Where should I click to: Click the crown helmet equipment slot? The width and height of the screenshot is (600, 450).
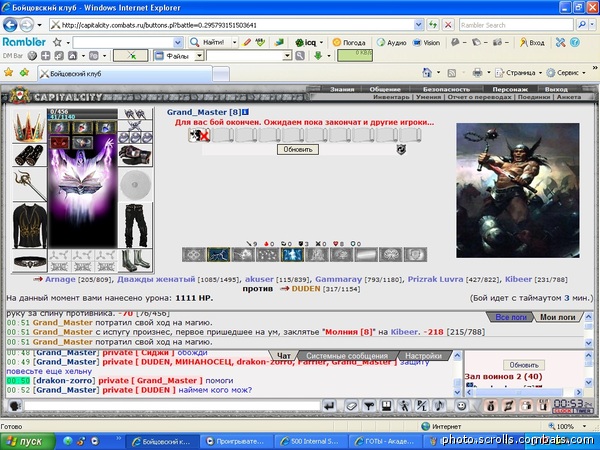(29, 127)
